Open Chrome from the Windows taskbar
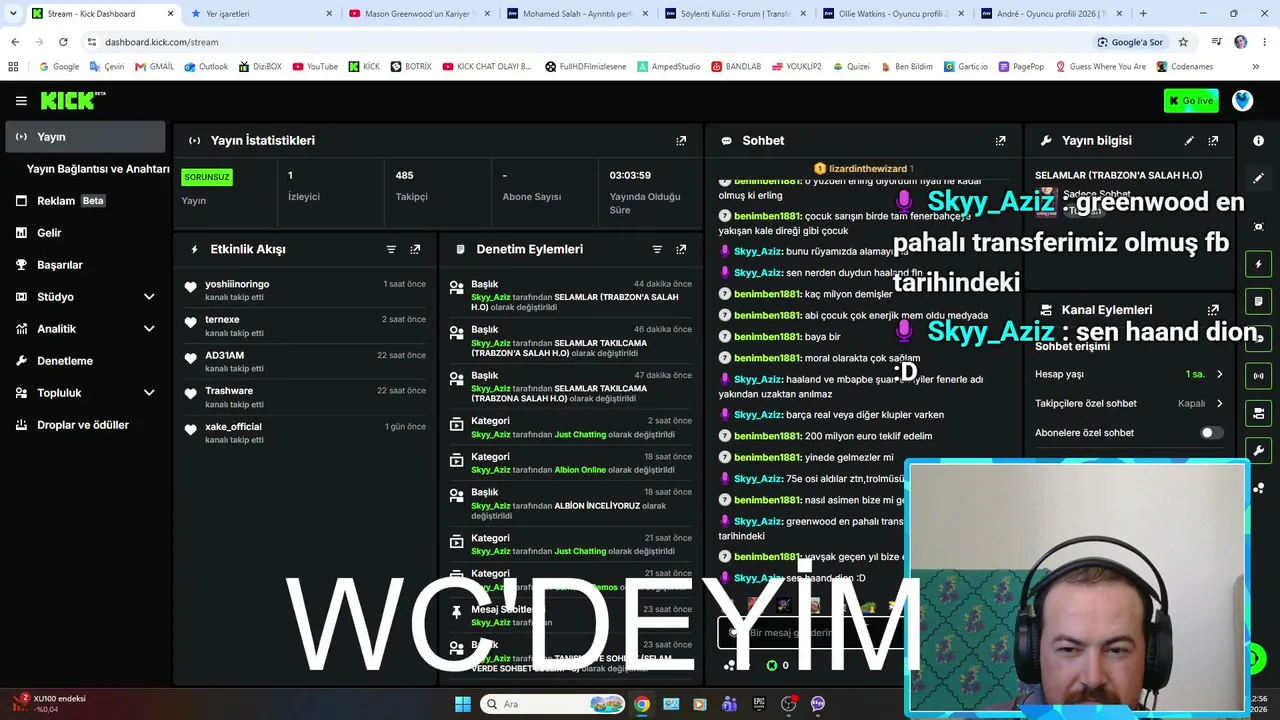This screenshot has width=1280, height=720. (642, 704)
